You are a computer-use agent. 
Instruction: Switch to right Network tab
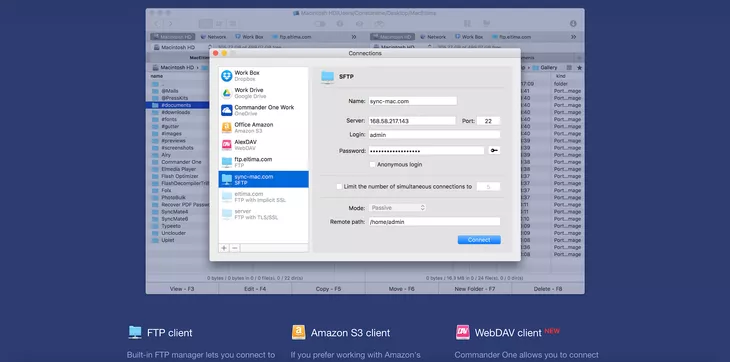coord(433,37)
